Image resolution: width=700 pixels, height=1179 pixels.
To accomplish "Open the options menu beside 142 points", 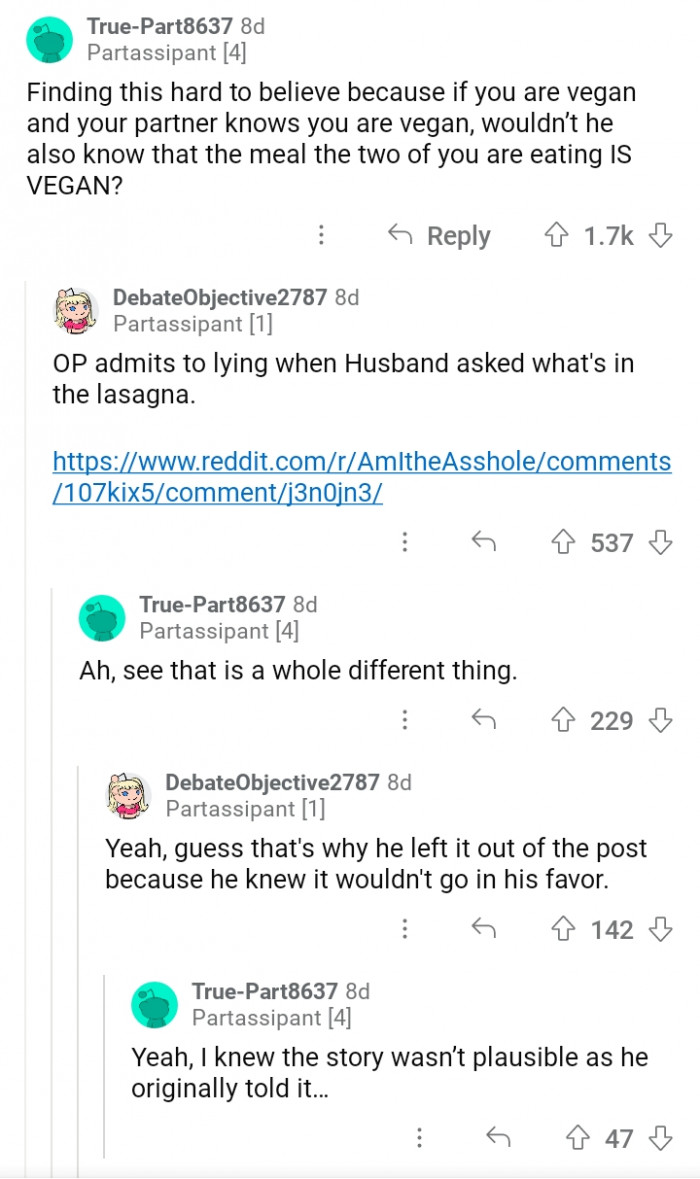I will tap(404, 930).
